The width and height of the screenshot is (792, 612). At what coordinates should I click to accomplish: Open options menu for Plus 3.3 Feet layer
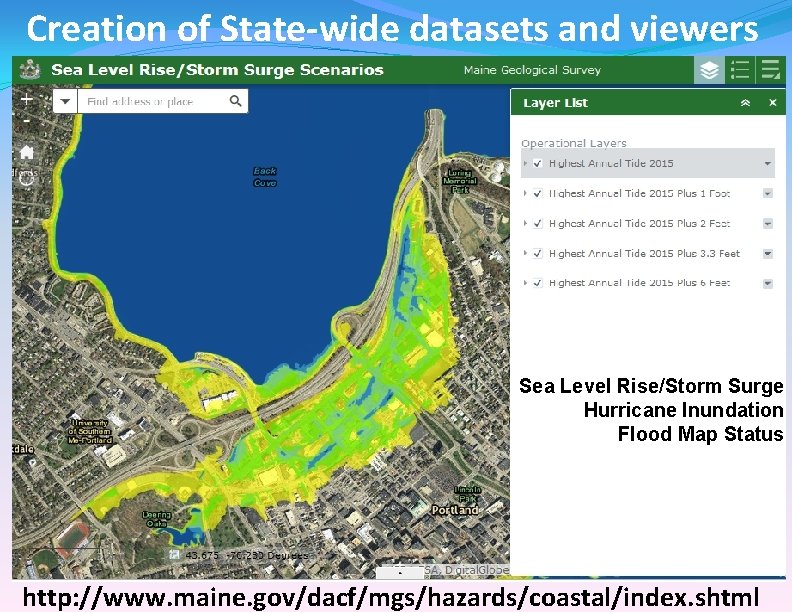point(768,253)
